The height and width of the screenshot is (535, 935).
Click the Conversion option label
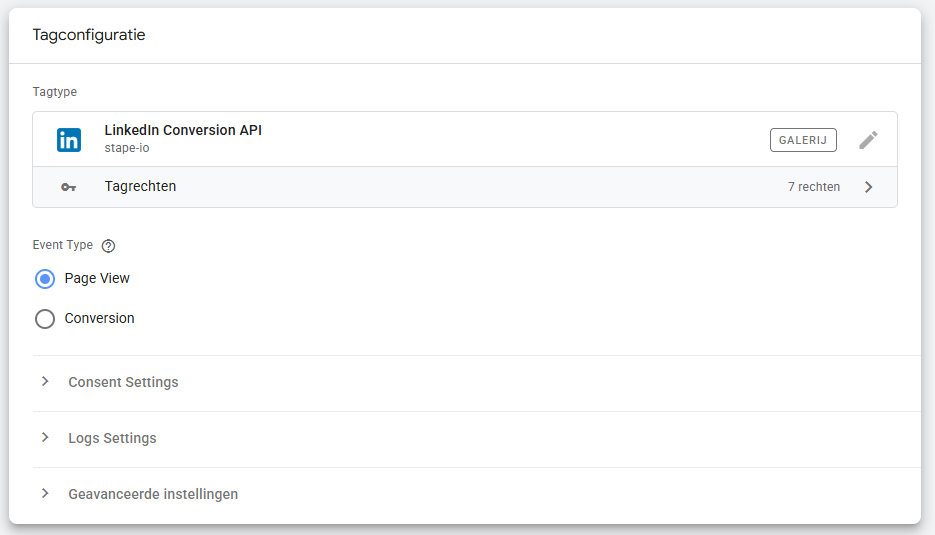[99, 318]
